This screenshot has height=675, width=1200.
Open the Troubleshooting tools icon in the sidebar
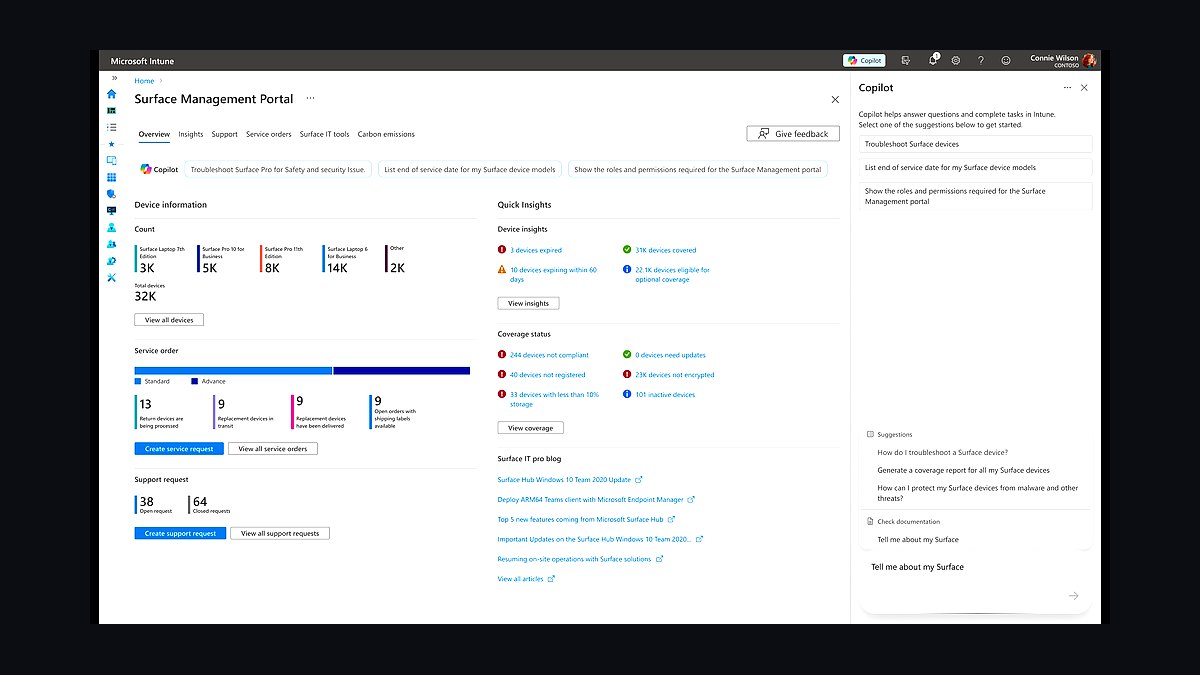point(111,277)
